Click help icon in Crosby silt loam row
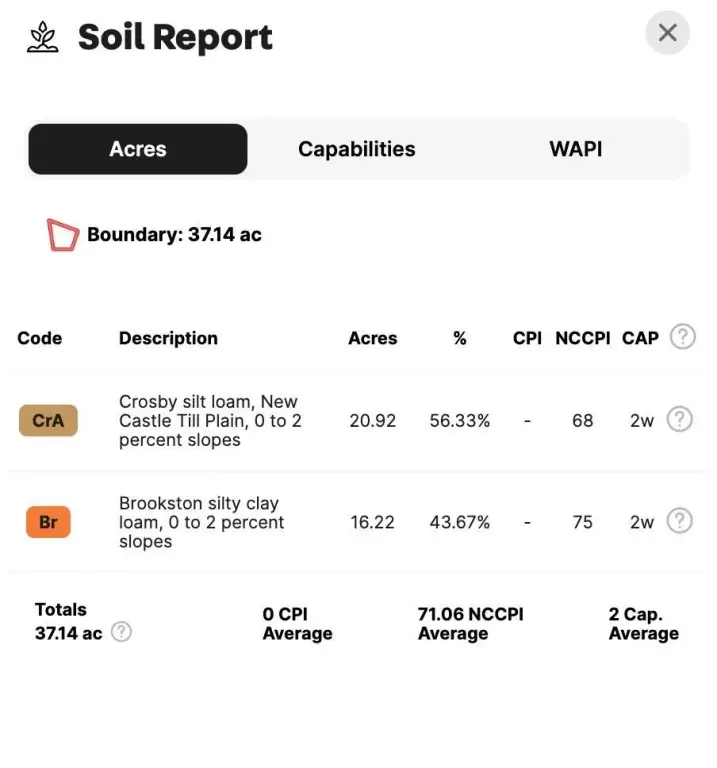 tap(679, 420)
